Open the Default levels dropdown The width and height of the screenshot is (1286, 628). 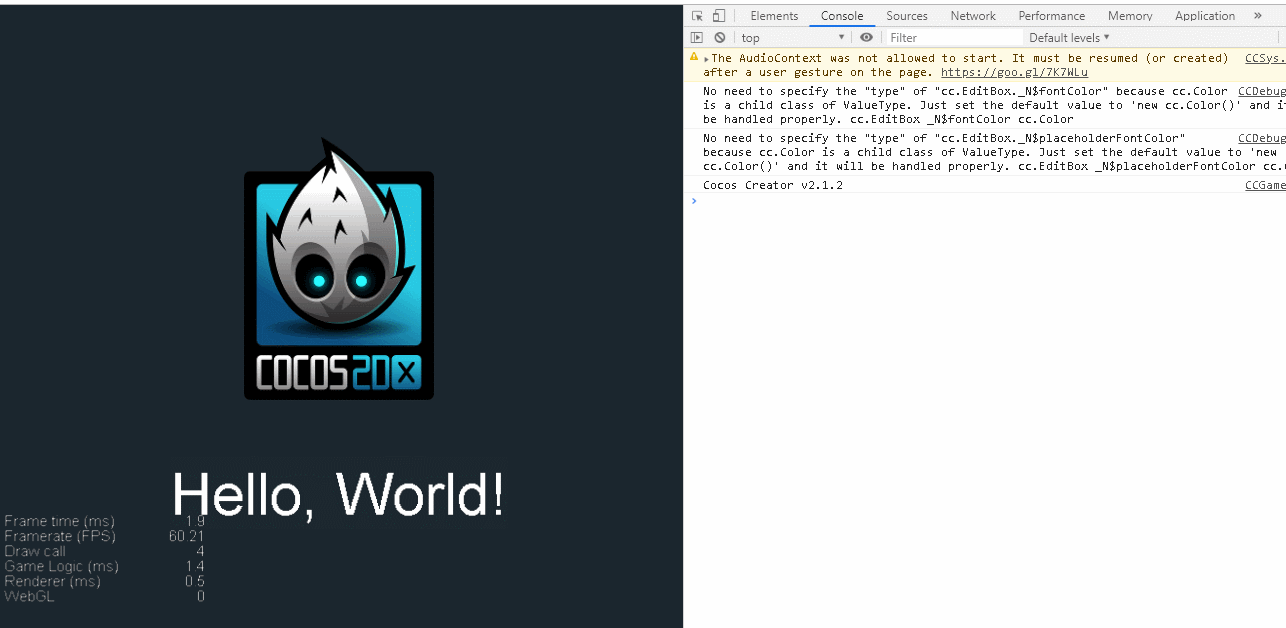pos(1069,37)
